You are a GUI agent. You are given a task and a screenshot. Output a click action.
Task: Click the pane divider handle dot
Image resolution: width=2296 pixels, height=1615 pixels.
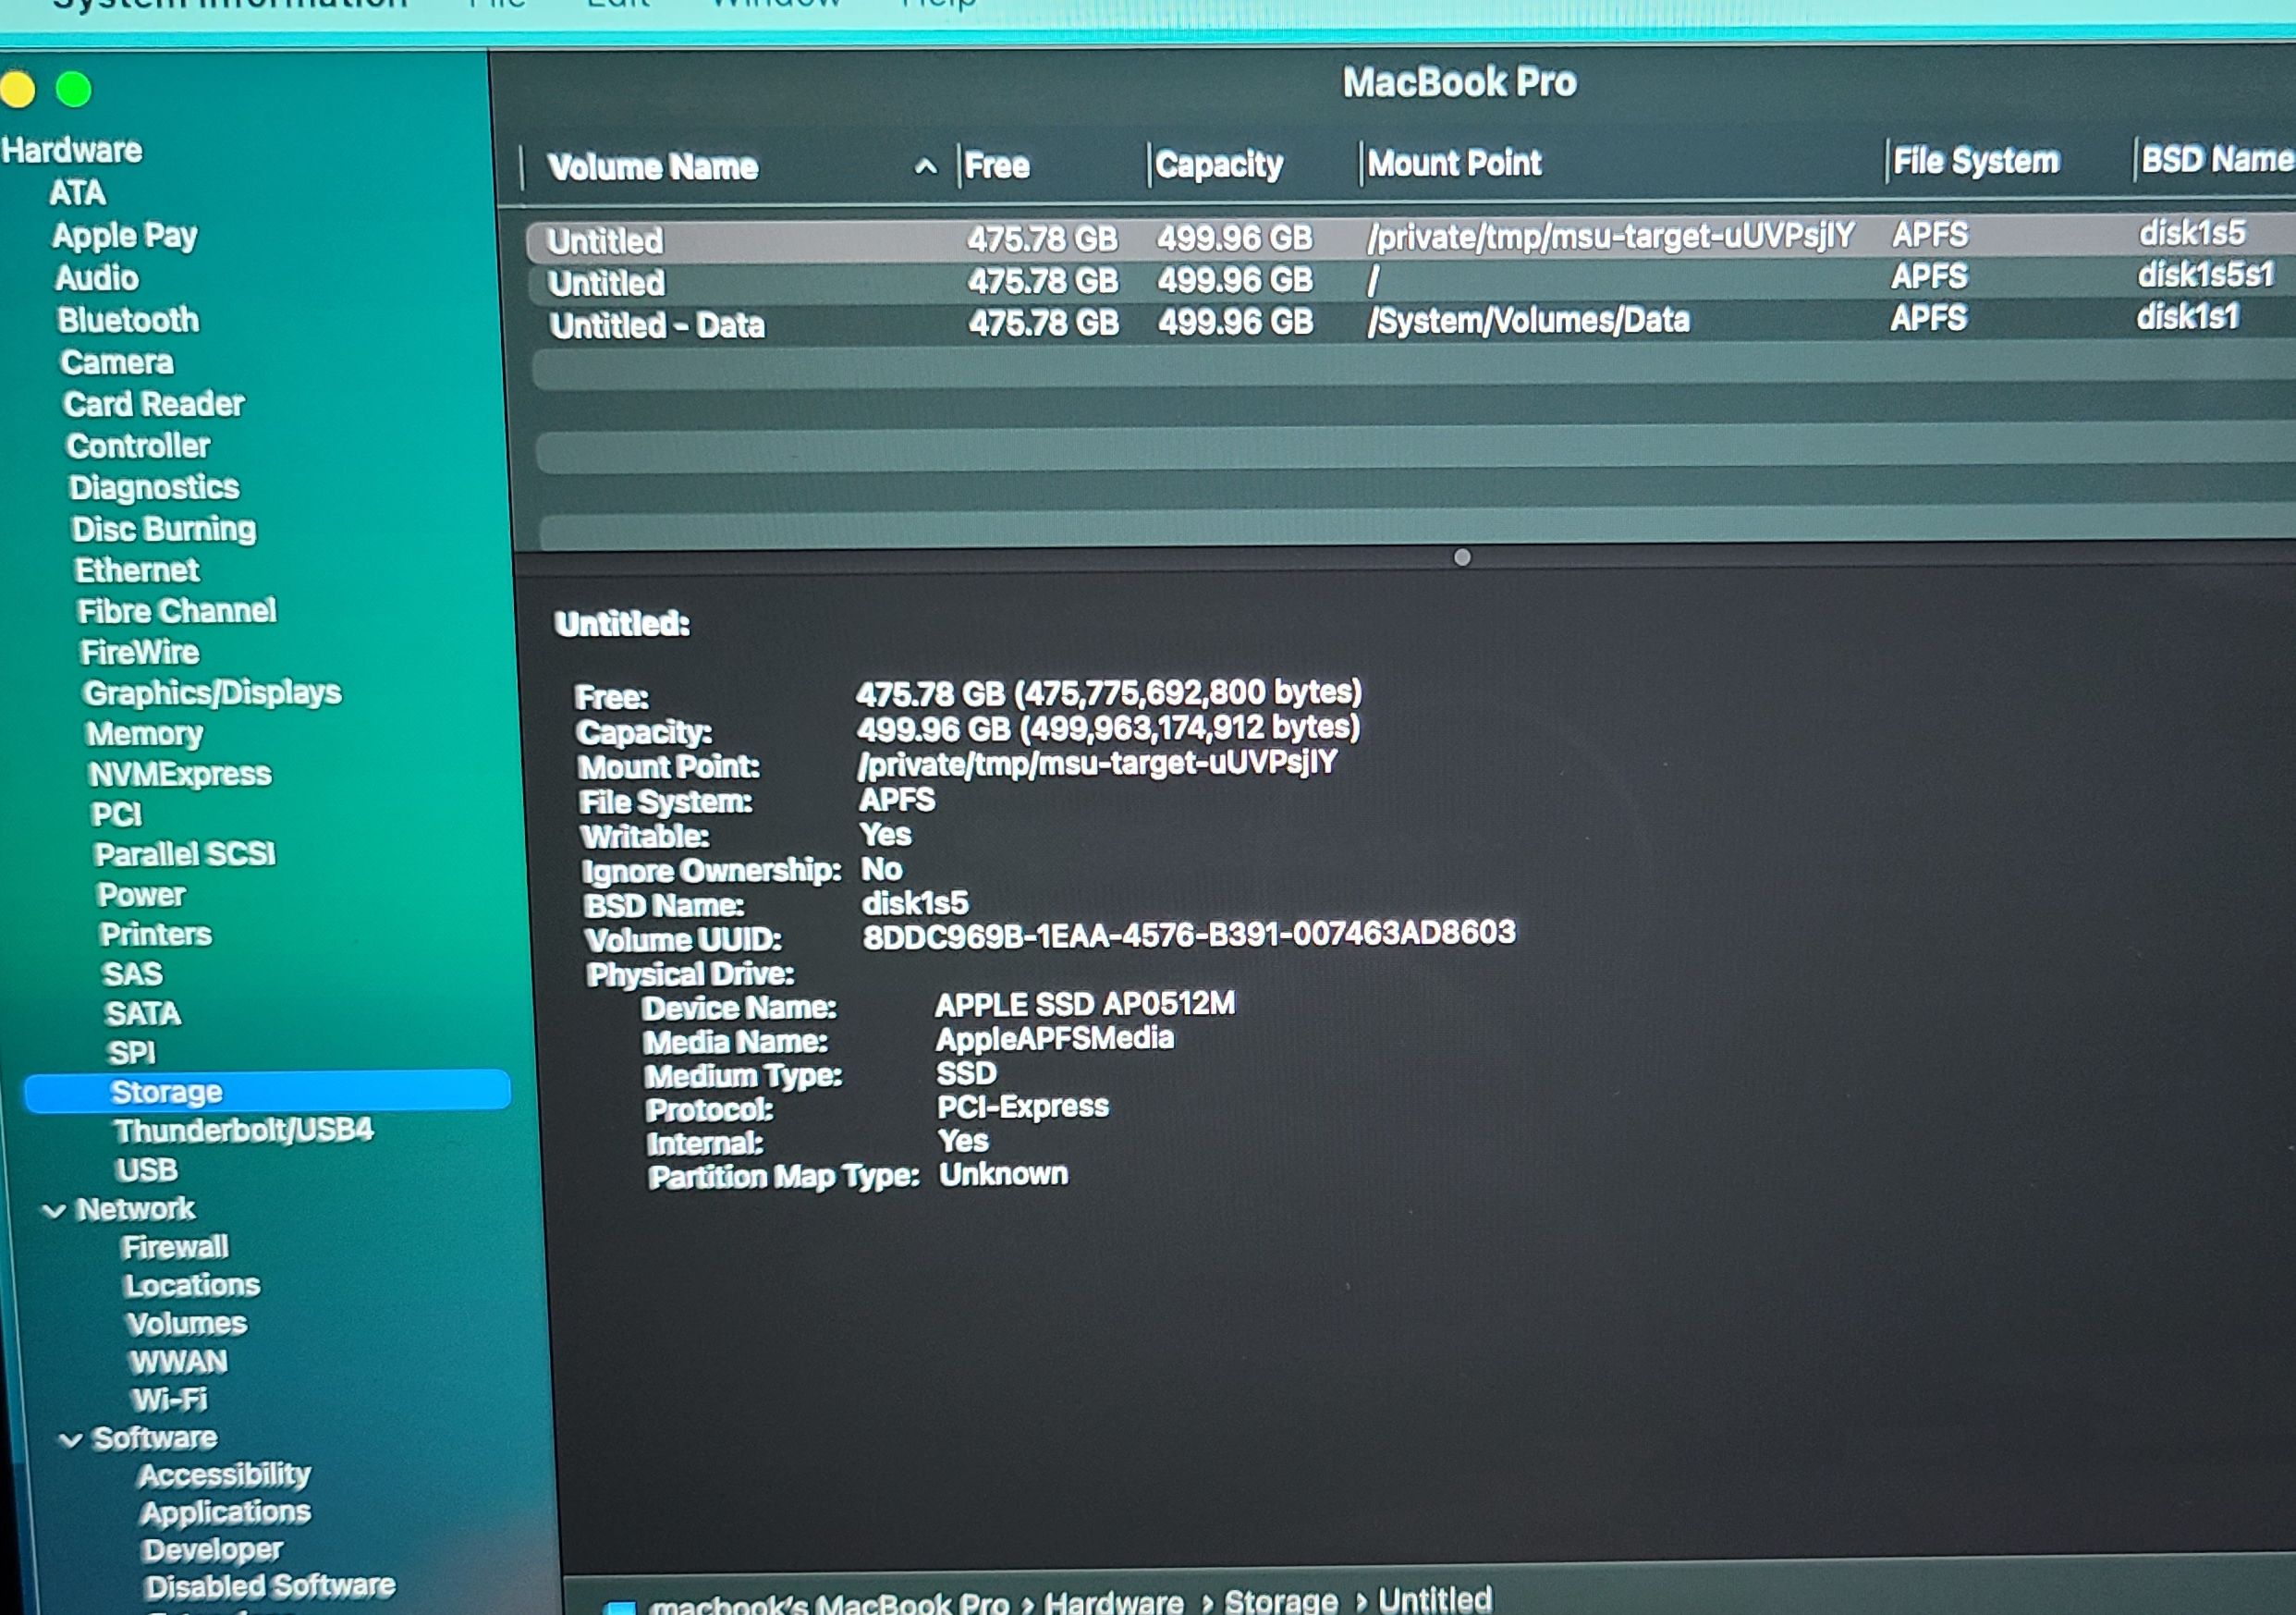(x=1462, y=557)
